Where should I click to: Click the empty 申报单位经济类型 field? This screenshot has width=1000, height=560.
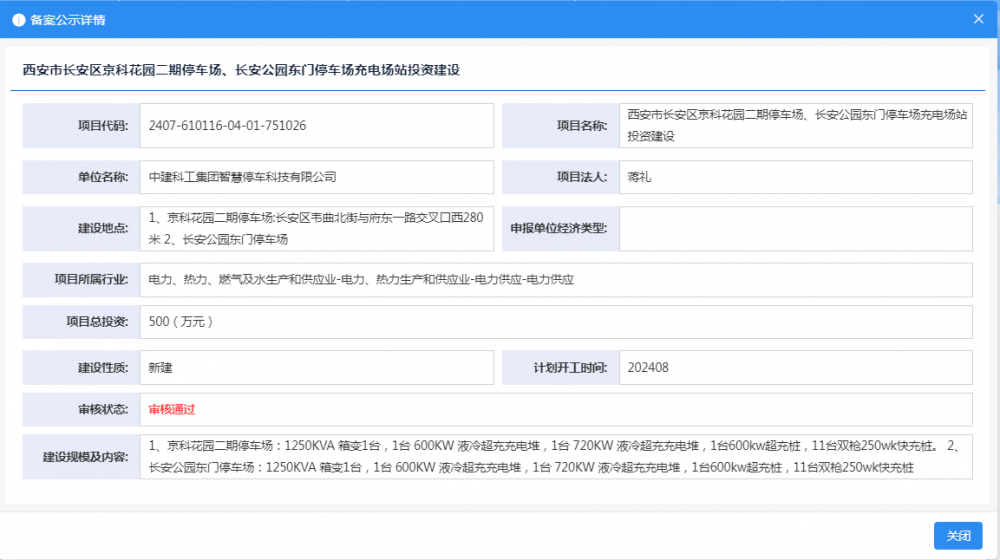point(795,228)
